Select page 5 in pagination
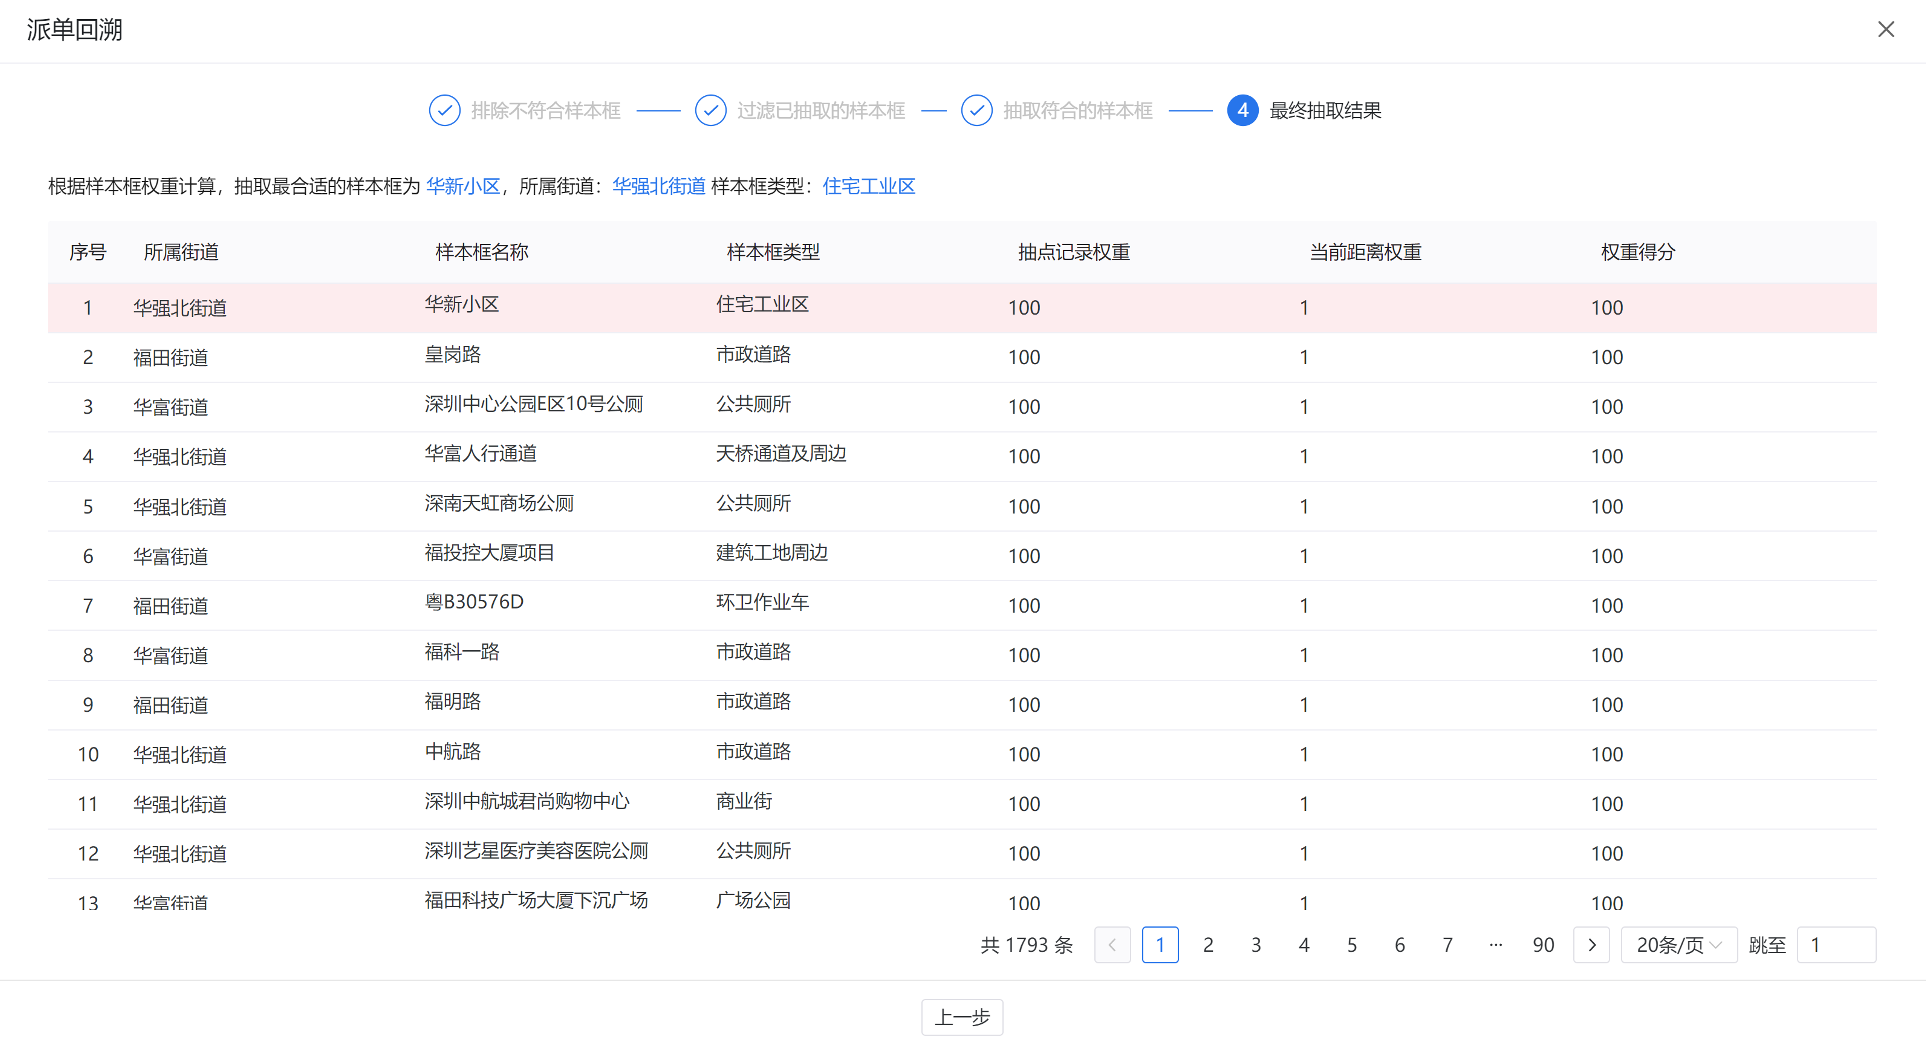This screenshot has width=1926, height=1048. 1351,945
